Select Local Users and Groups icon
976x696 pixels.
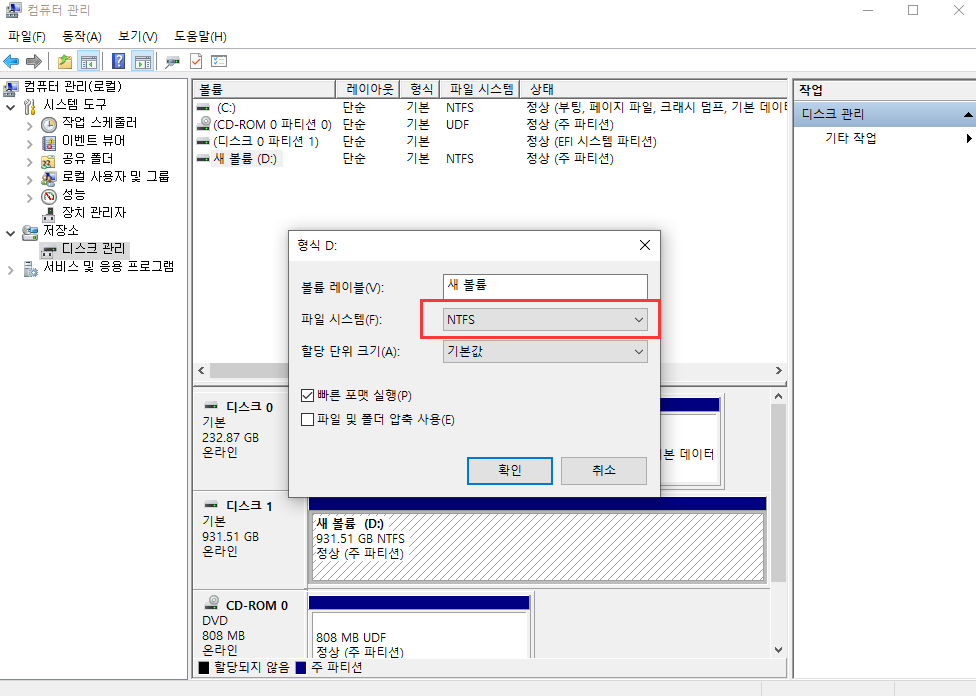click(49, 178)
